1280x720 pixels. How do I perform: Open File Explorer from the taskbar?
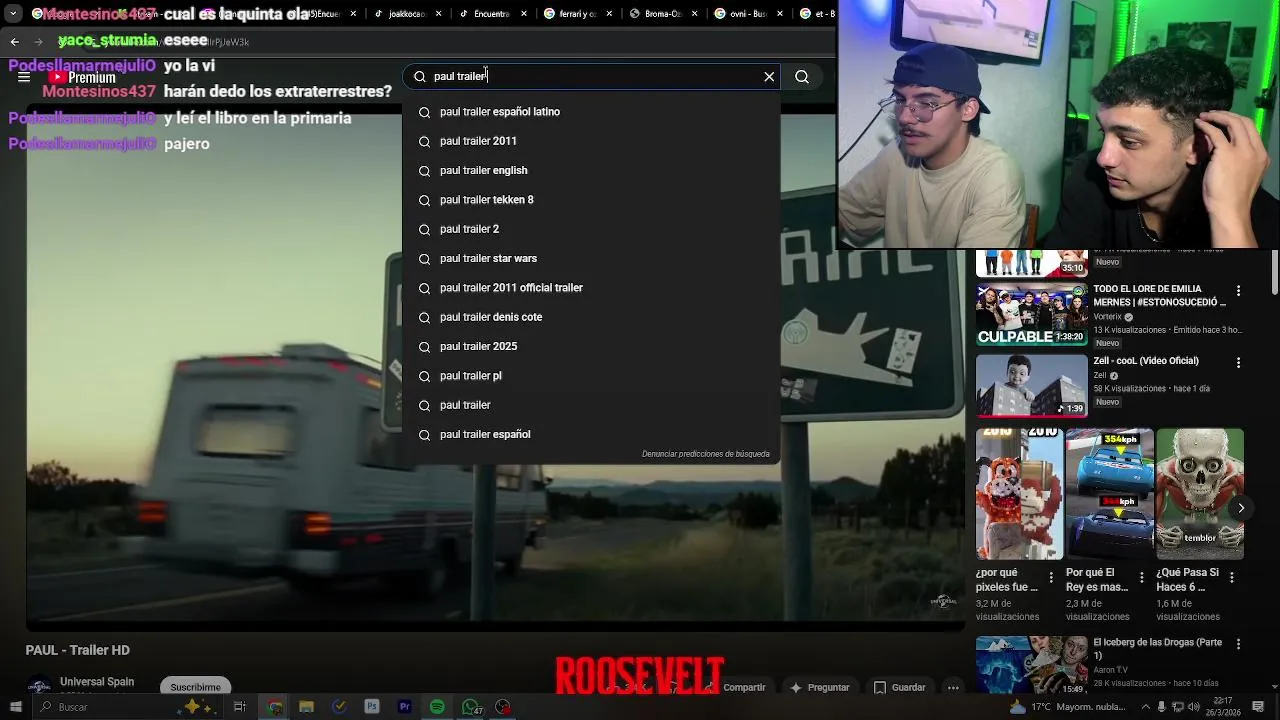pos(307,707)
